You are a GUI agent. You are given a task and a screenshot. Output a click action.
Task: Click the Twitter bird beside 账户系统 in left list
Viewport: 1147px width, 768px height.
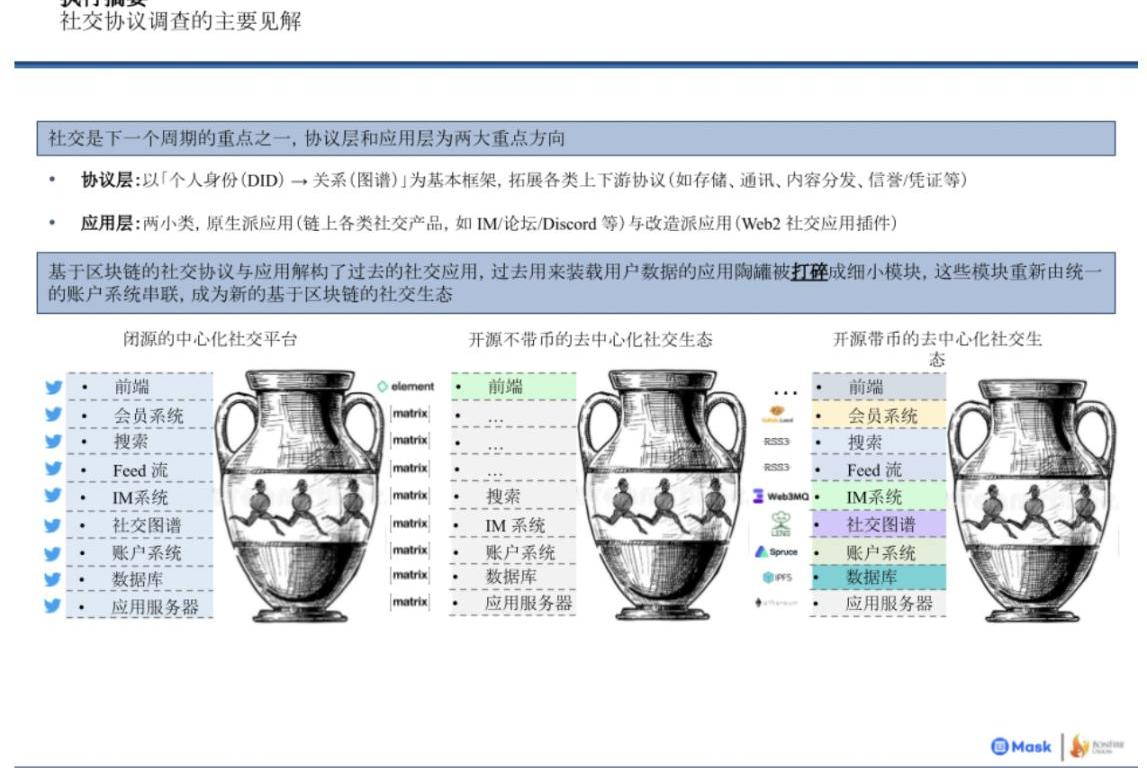(x=53, y=554)
